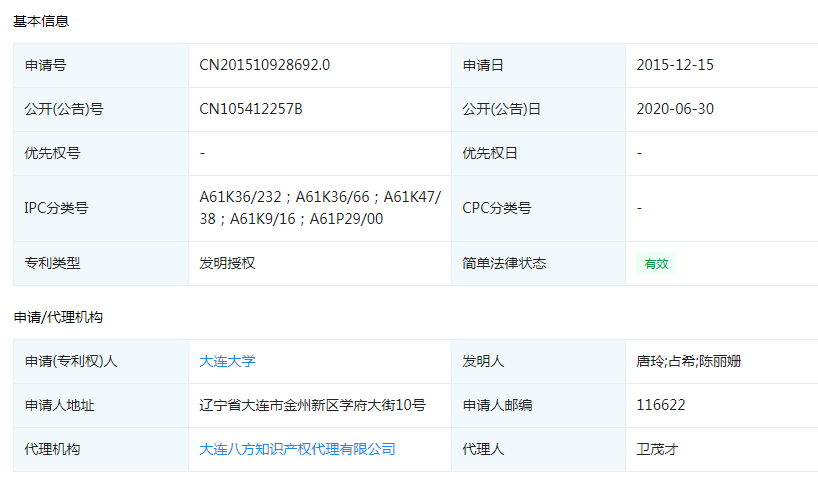The width and height of the screenshot is (818, 492).
Task: Click the 代理机构 field label
Action: tap(52, 449)
